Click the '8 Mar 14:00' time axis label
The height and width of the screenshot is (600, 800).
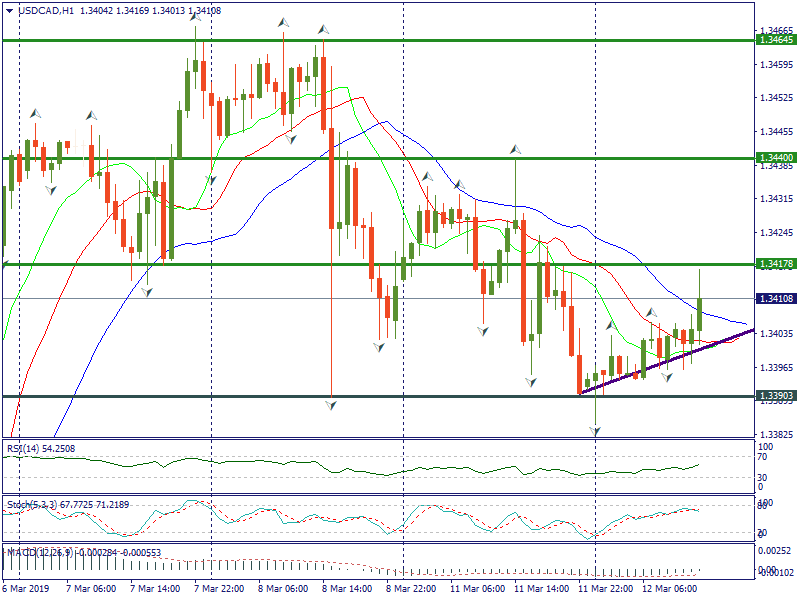[348, 589]
